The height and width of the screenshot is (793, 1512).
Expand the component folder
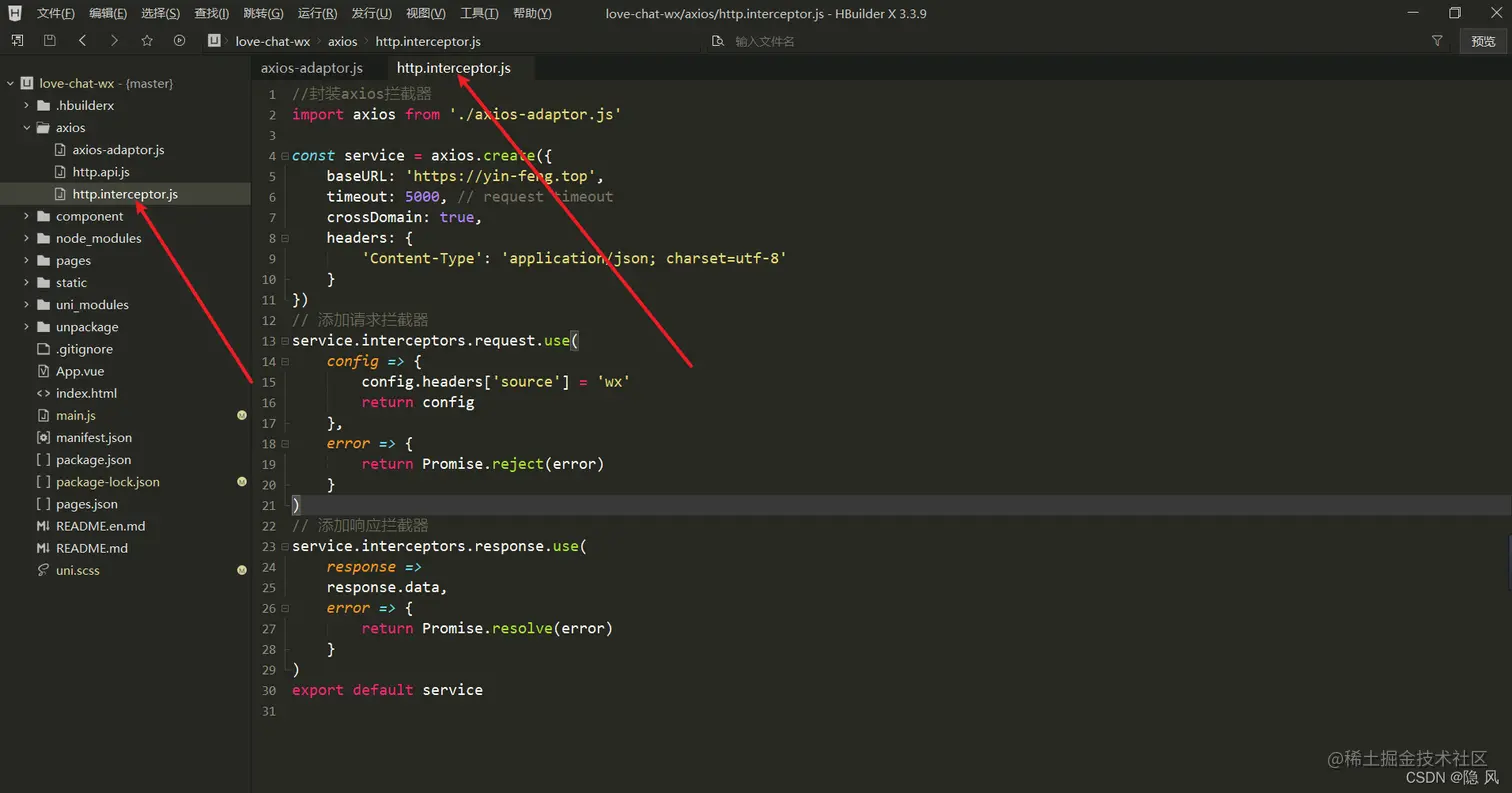pos(27,216)
